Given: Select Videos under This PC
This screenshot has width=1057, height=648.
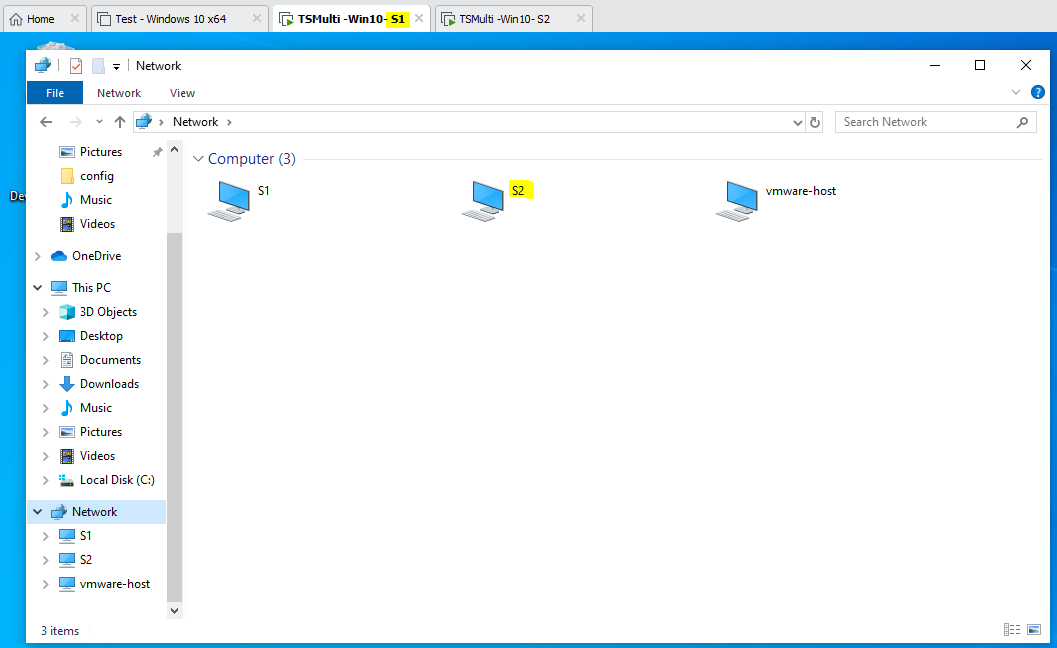Looking at the screenshot, I should click(x=97, y=456).
